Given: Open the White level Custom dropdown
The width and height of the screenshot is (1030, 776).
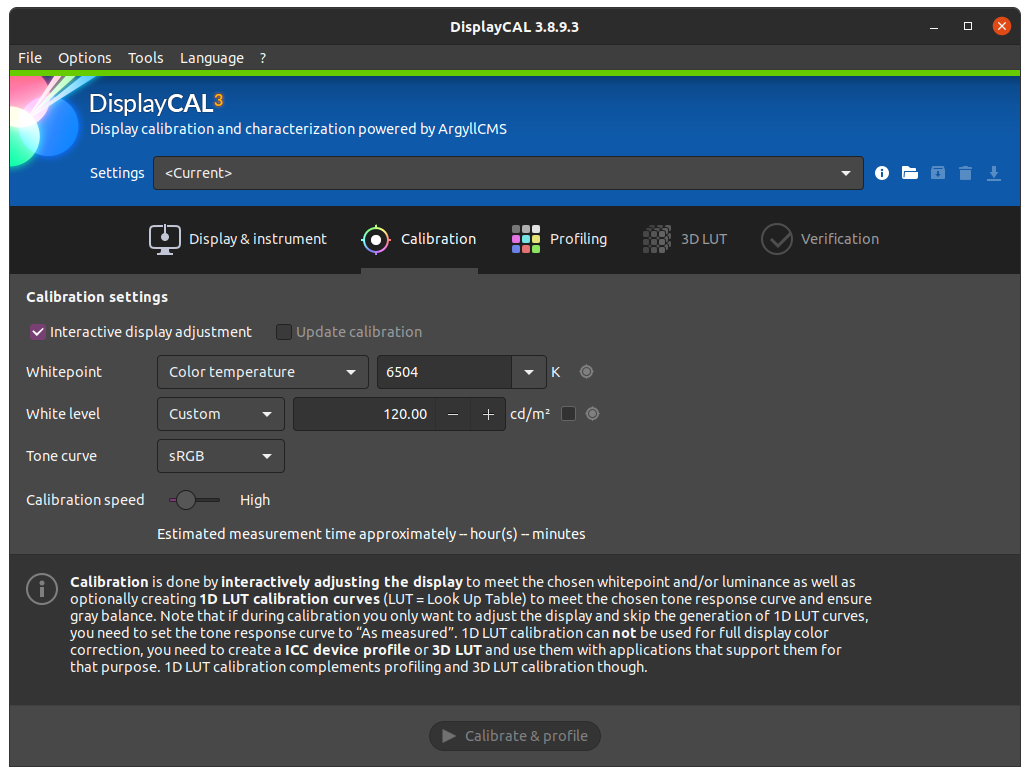Looking at the screenshot, I should pyautogui.click(x=220, y=413).
